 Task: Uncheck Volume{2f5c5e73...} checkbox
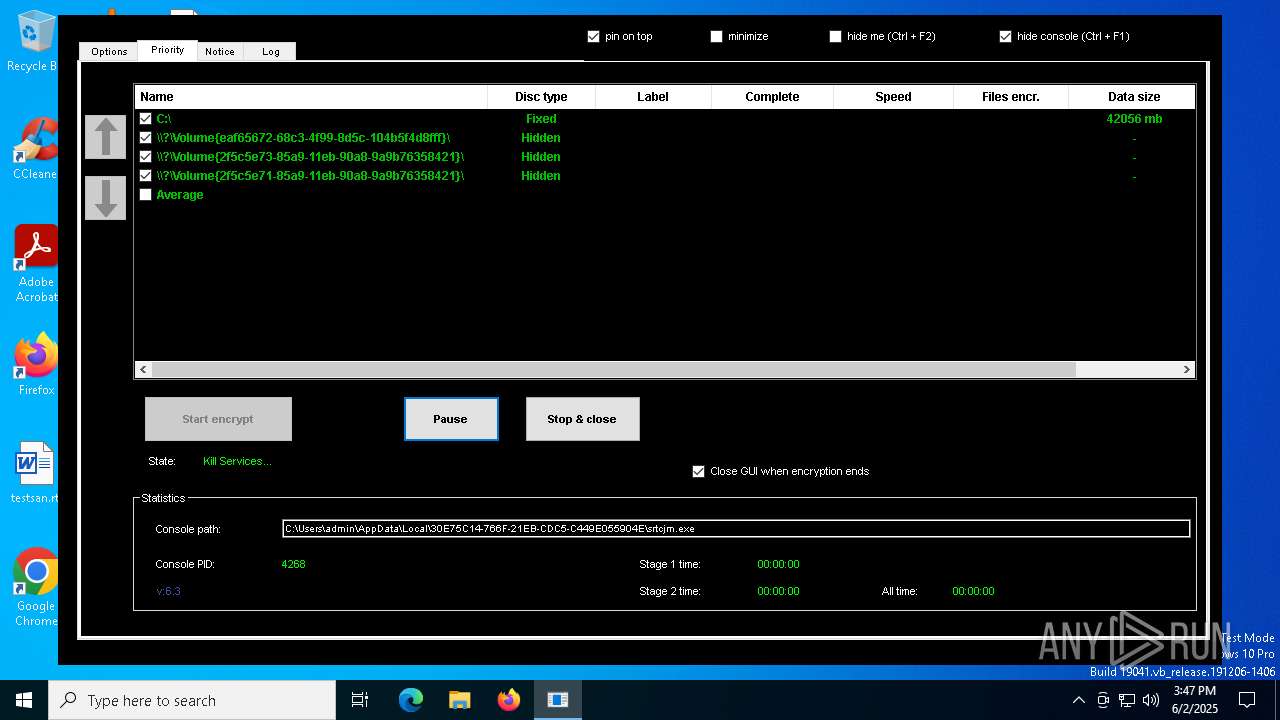click(x=146, y=157)
